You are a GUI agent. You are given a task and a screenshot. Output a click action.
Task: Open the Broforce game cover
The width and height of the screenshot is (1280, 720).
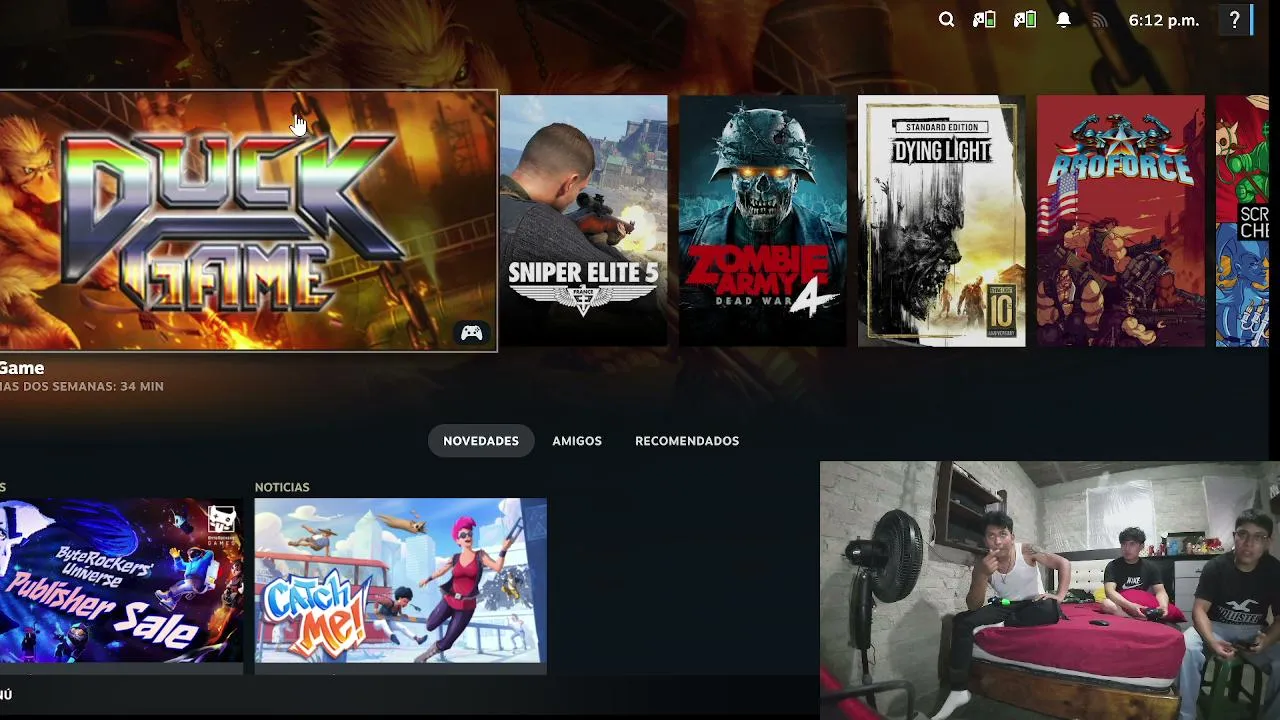pyautogui.click(x=1121, y=221)
